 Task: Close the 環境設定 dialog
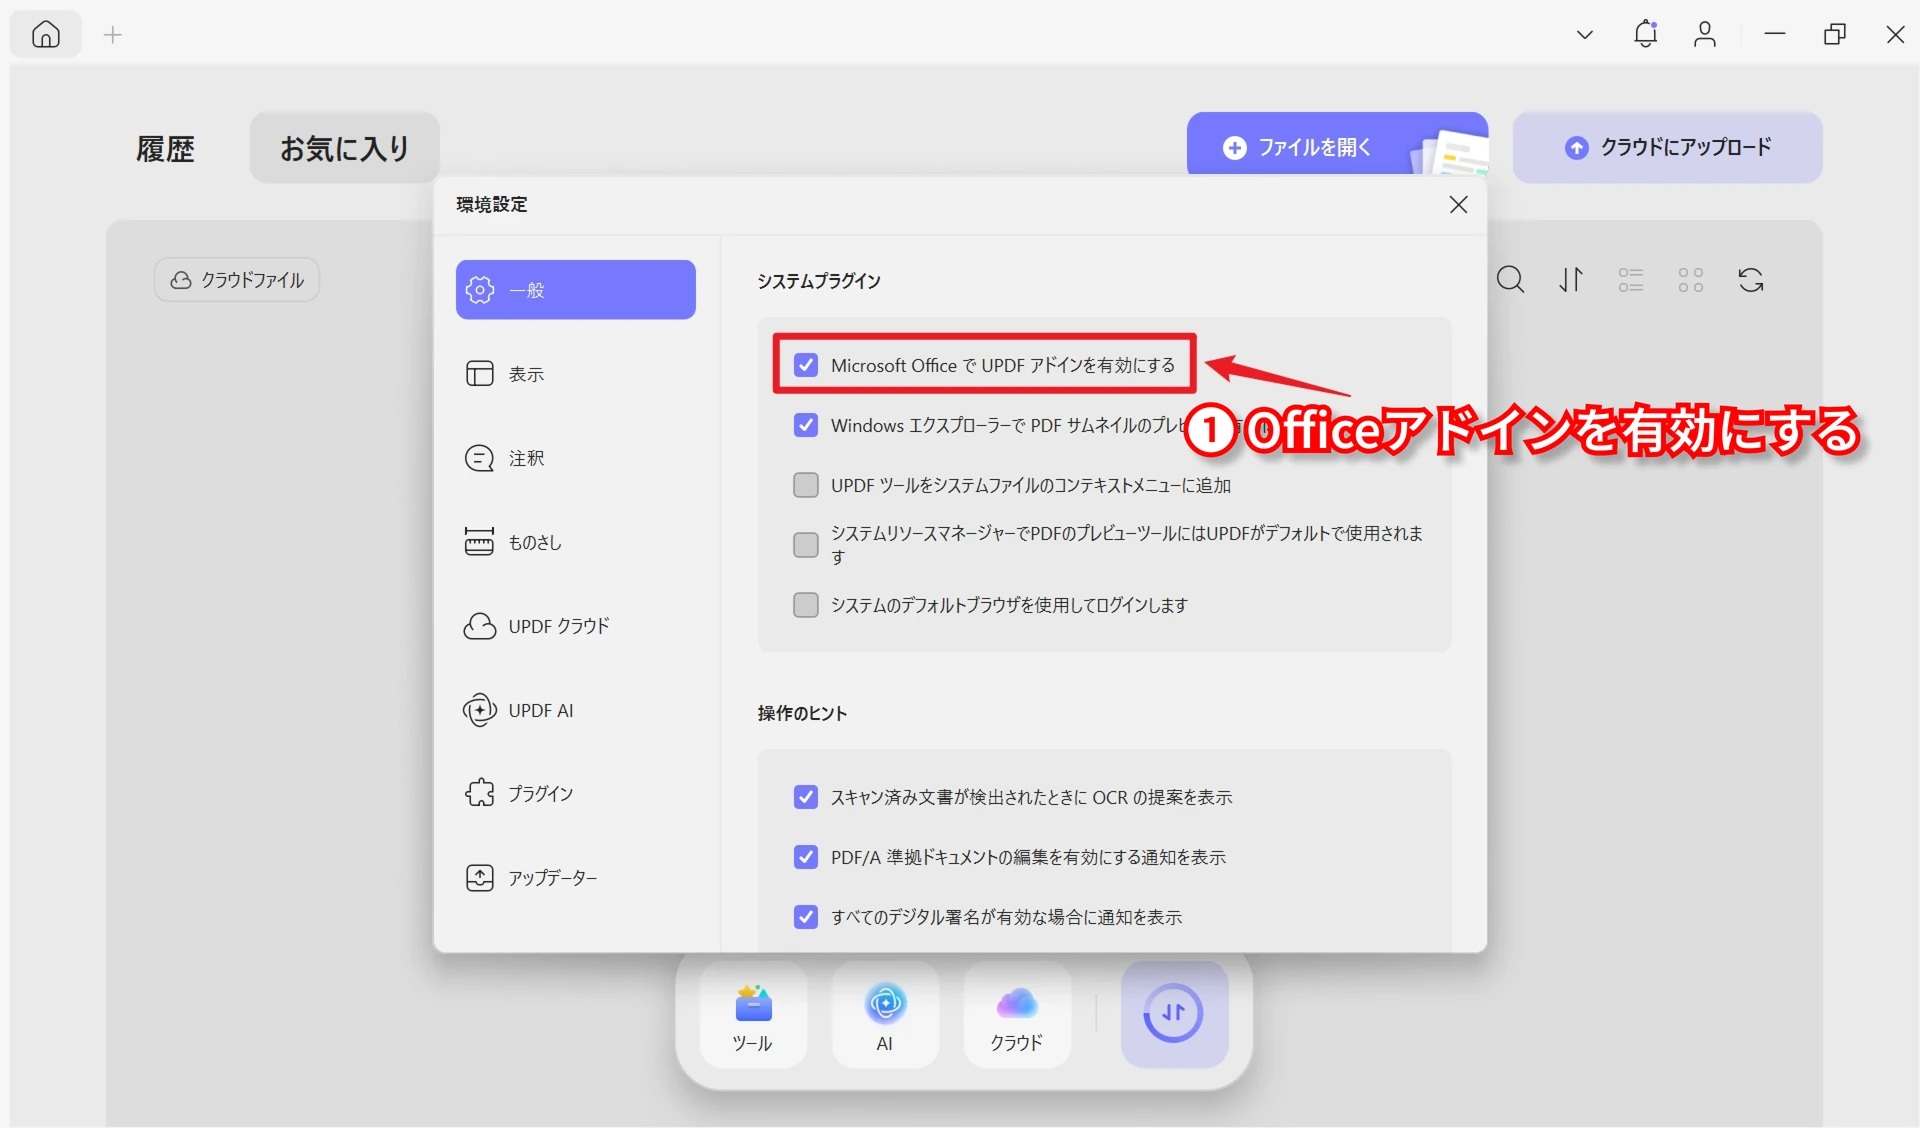click(x=1459, y=205)
